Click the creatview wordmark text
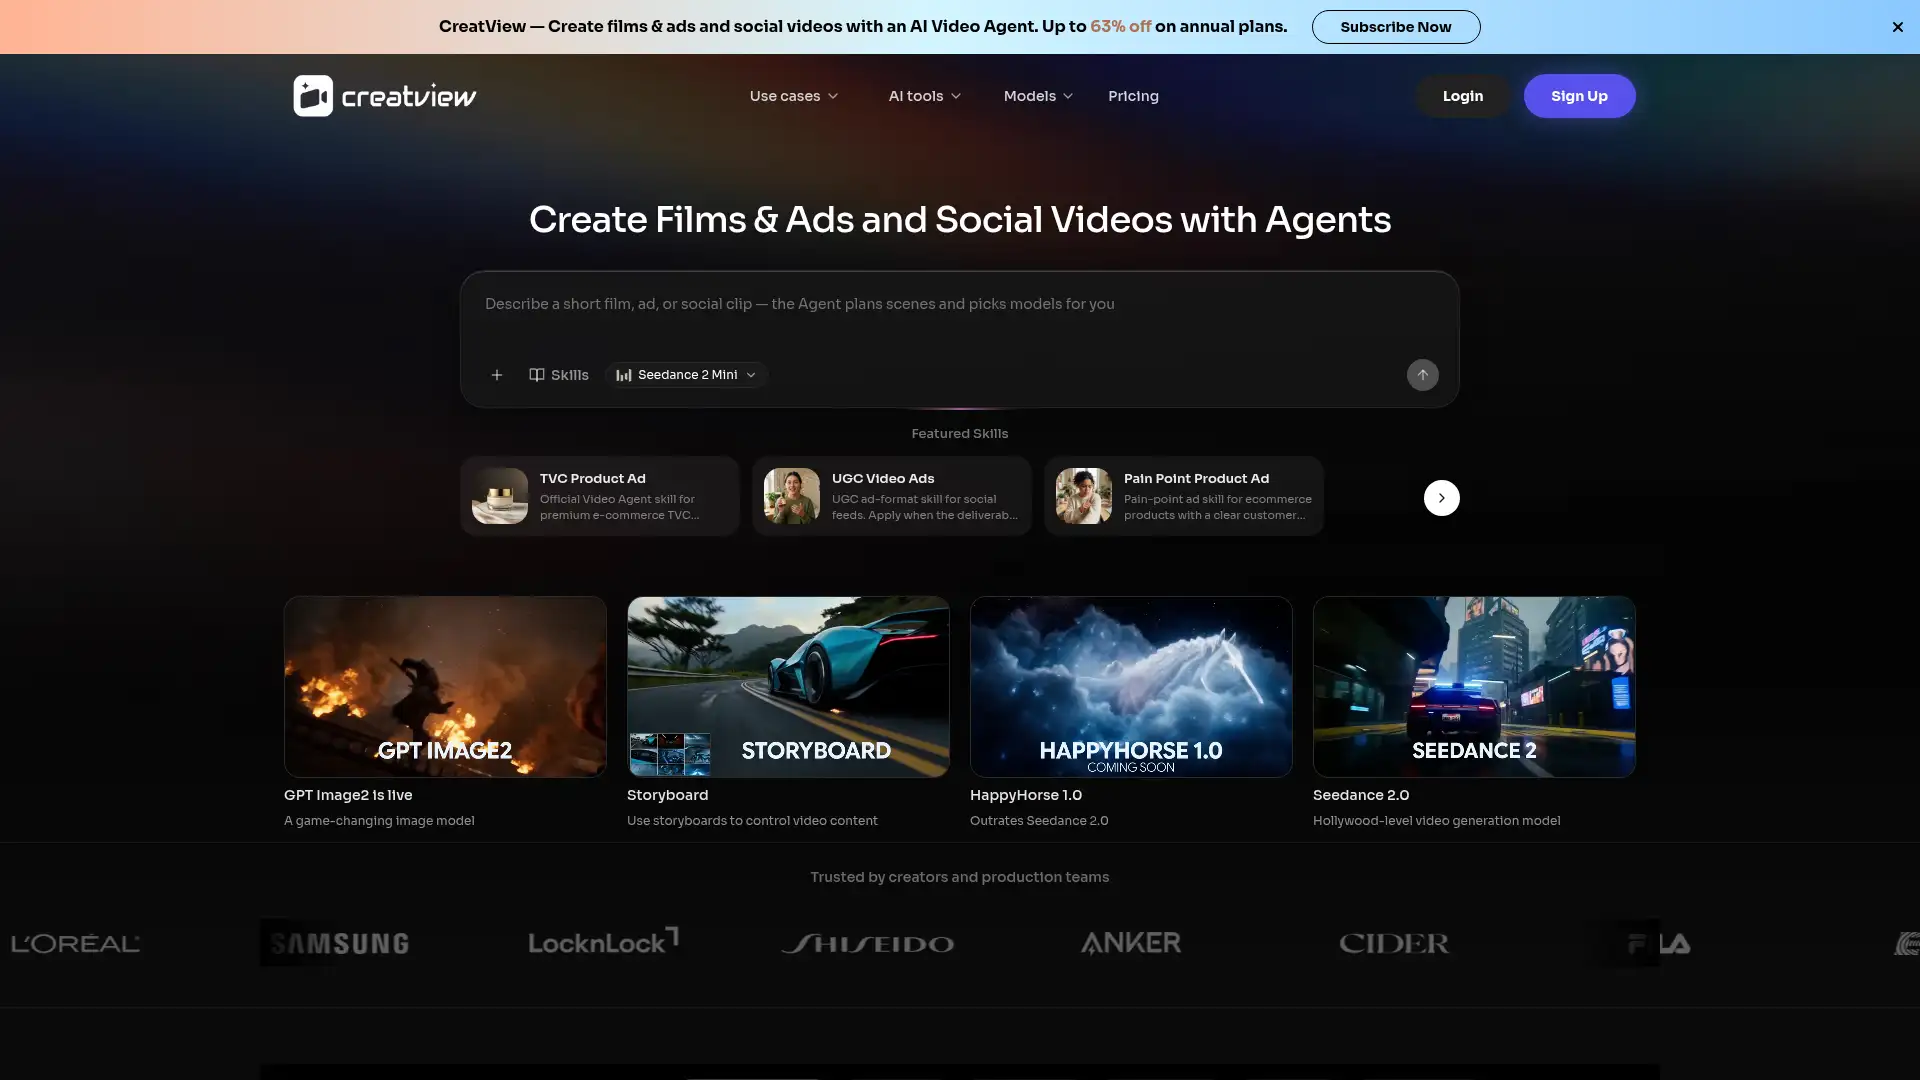Viewport: 1920px width, 1080px height. pyautogui.click(x=409, y=96)
